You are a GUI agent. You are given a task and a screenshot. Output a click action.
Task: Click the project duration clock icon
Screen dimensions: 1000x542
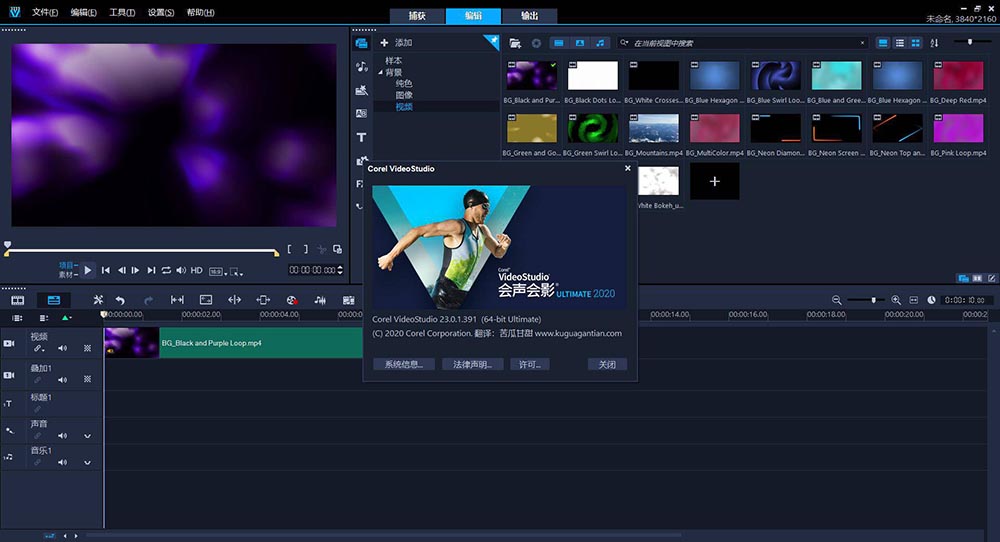click(931, 300)
